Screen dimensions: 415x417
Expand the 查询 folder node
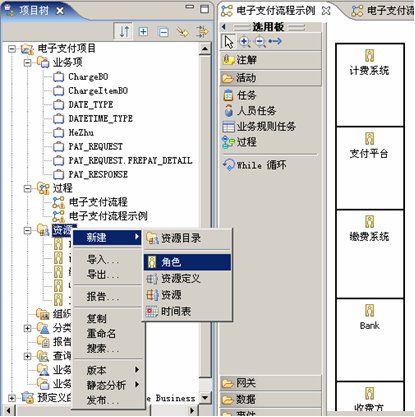pos(28,356)
